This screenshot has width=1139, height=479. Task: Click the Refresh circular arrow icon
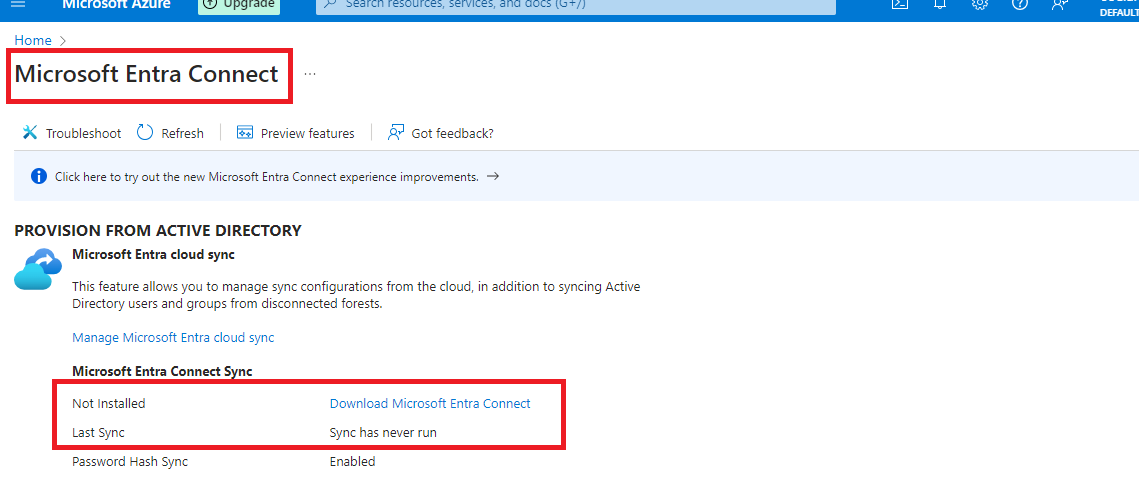[145, 132]
